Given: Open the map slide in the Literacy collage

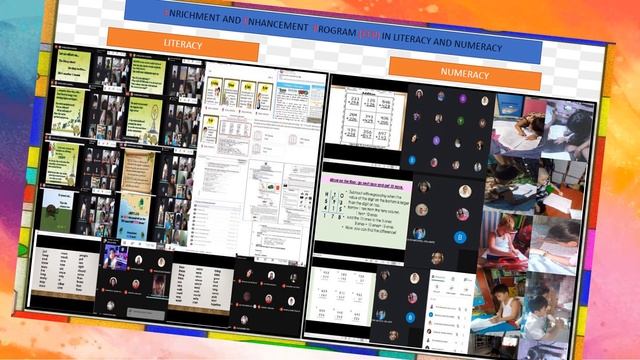Looking at the screenshot, I should 134,216.
